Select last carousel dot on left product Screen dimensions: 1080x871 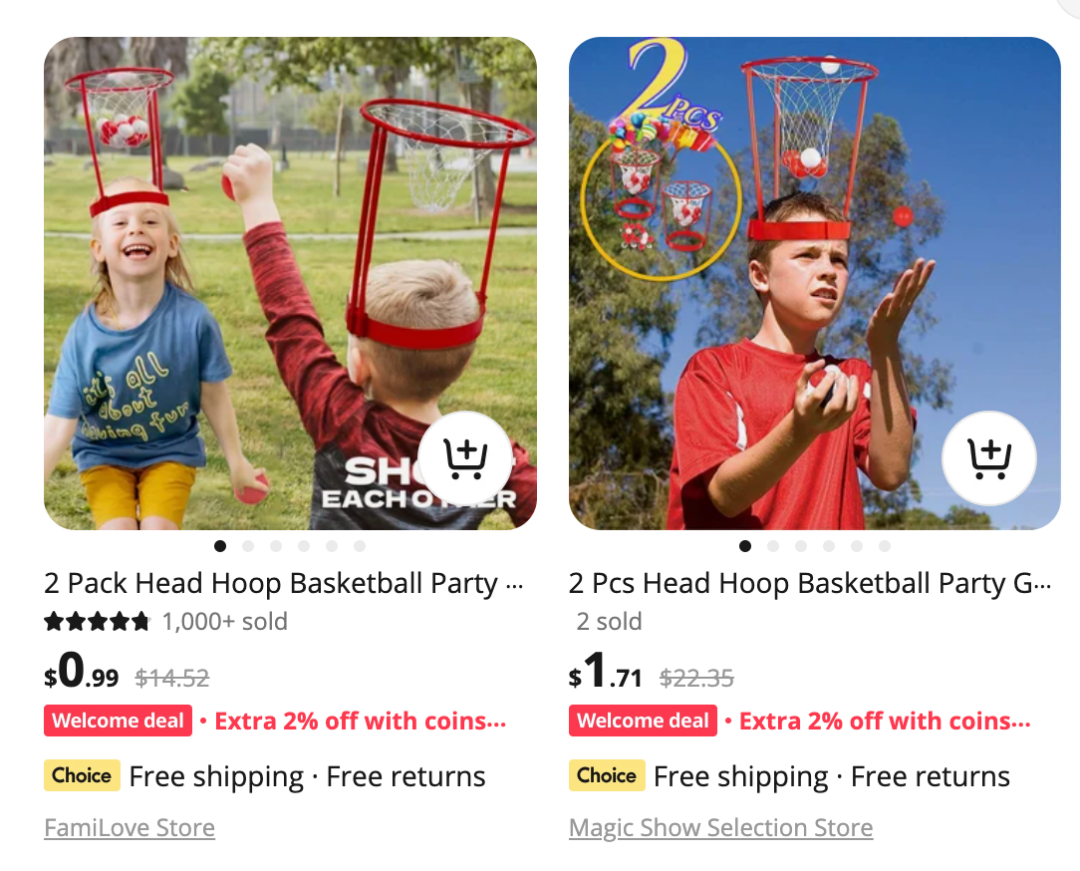pos(360,546)
